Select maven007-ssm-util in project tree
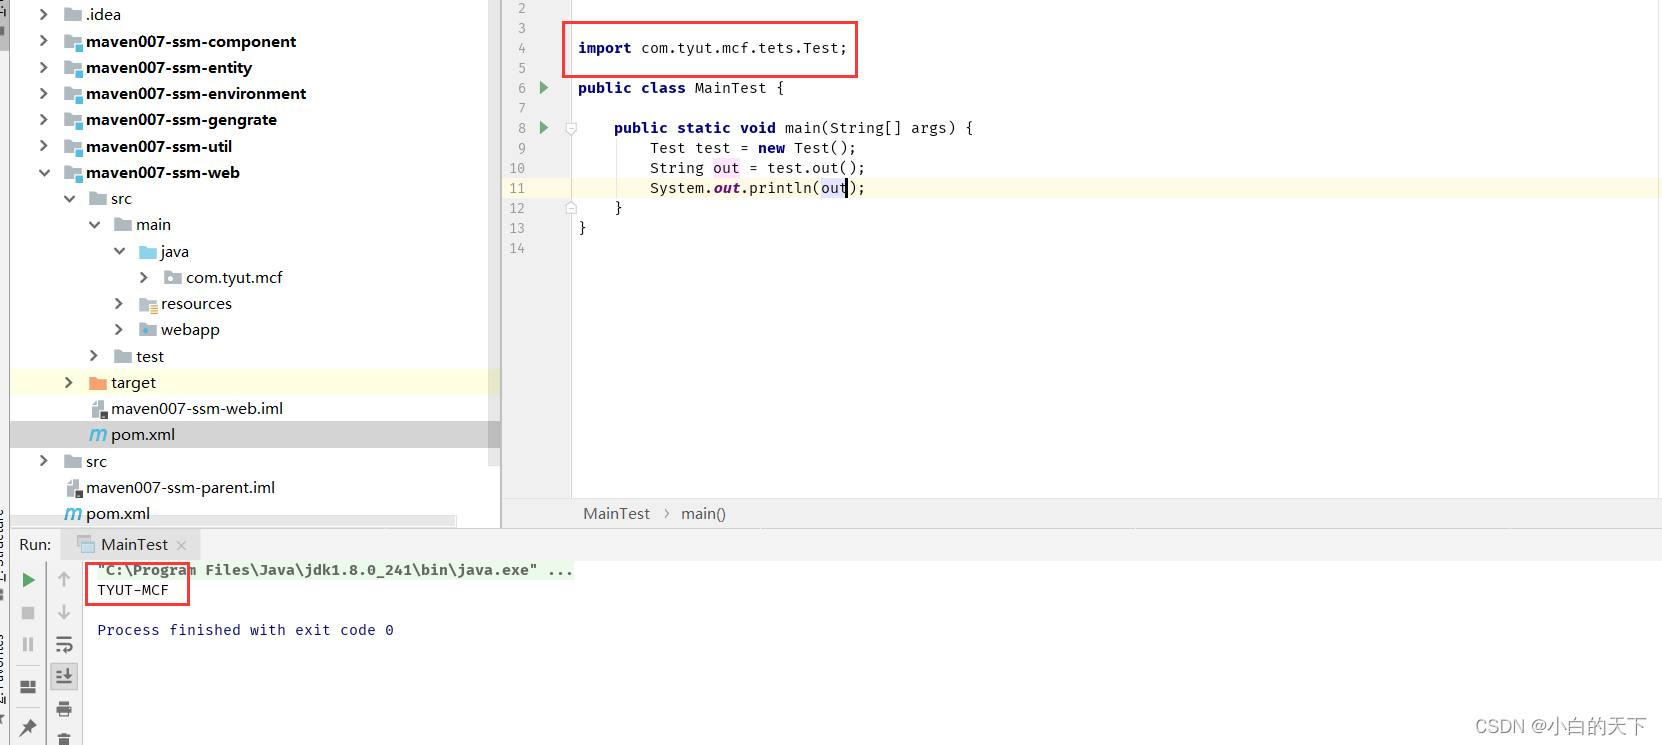The image size is (1662, 745). pyautogui.click(x=159, y=146)
